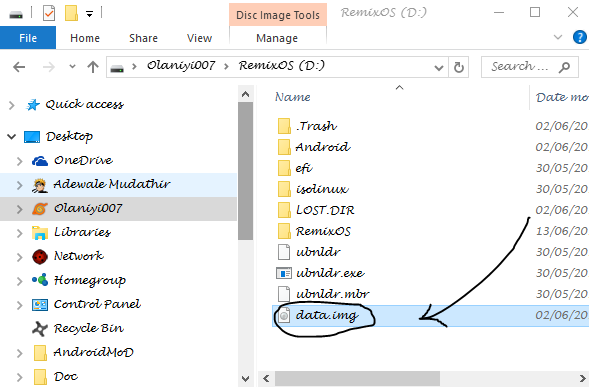Select Quick access in navigation pane
The height and width of the screenshot is (387, 589).
tap(84, 104)
